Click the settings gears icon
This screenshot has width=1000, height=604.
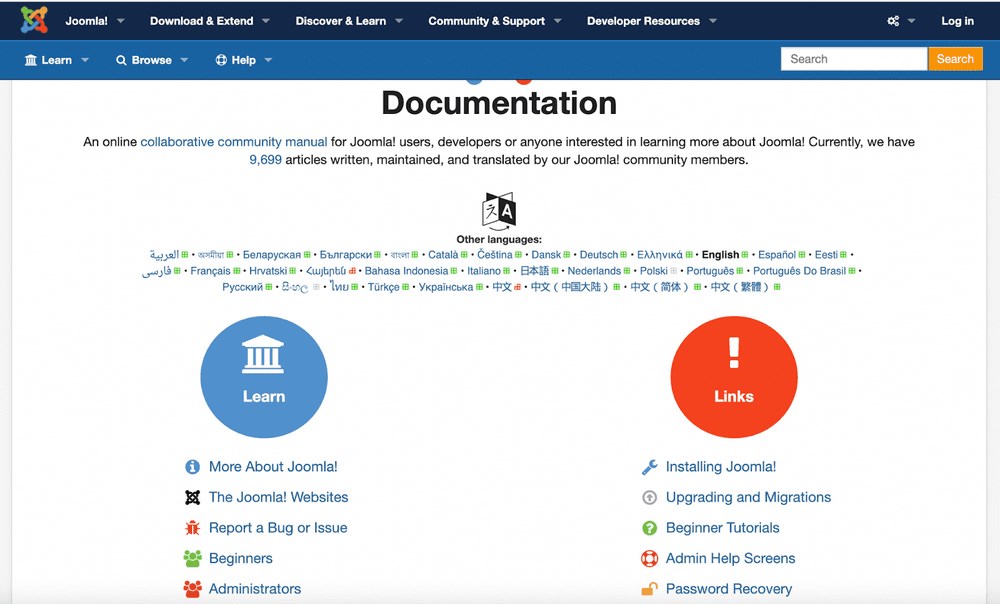tap(893, 21)
